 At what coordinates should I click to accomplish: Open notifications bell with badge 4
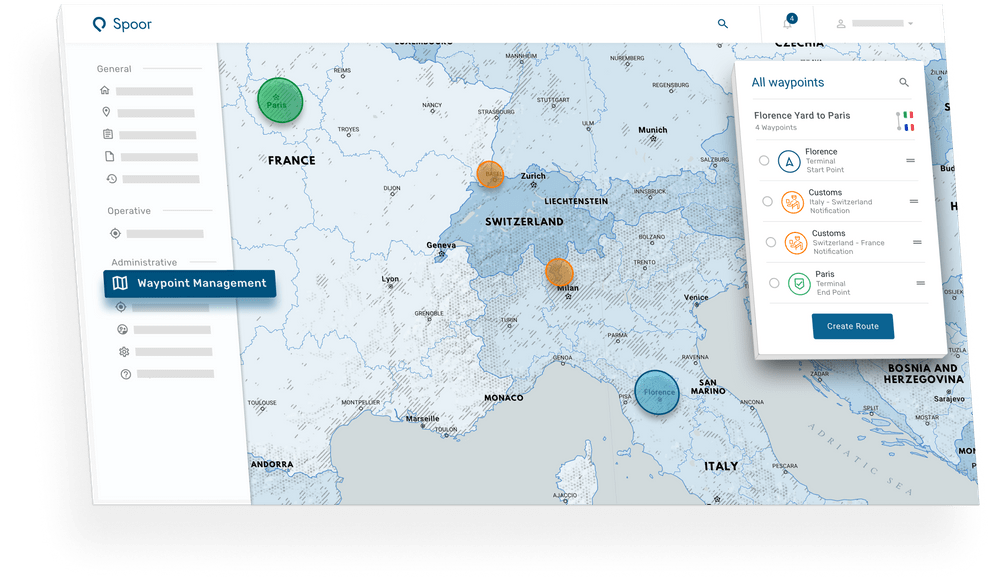click(788, 22)
